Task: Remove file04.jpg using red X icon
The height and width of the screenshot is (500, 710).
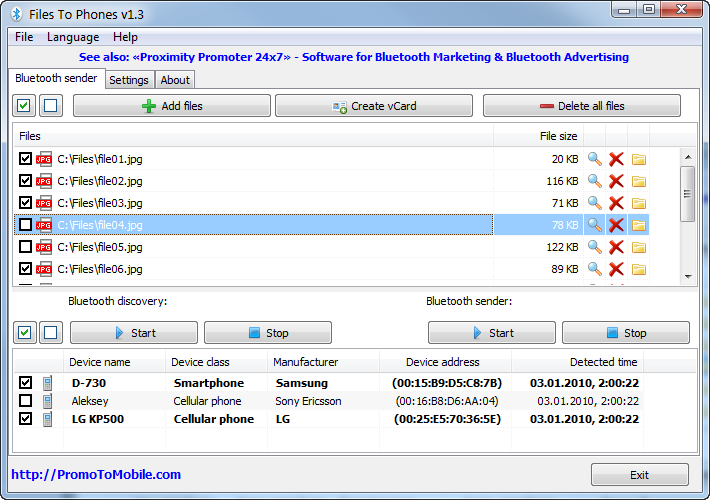Action: (616, 225)
